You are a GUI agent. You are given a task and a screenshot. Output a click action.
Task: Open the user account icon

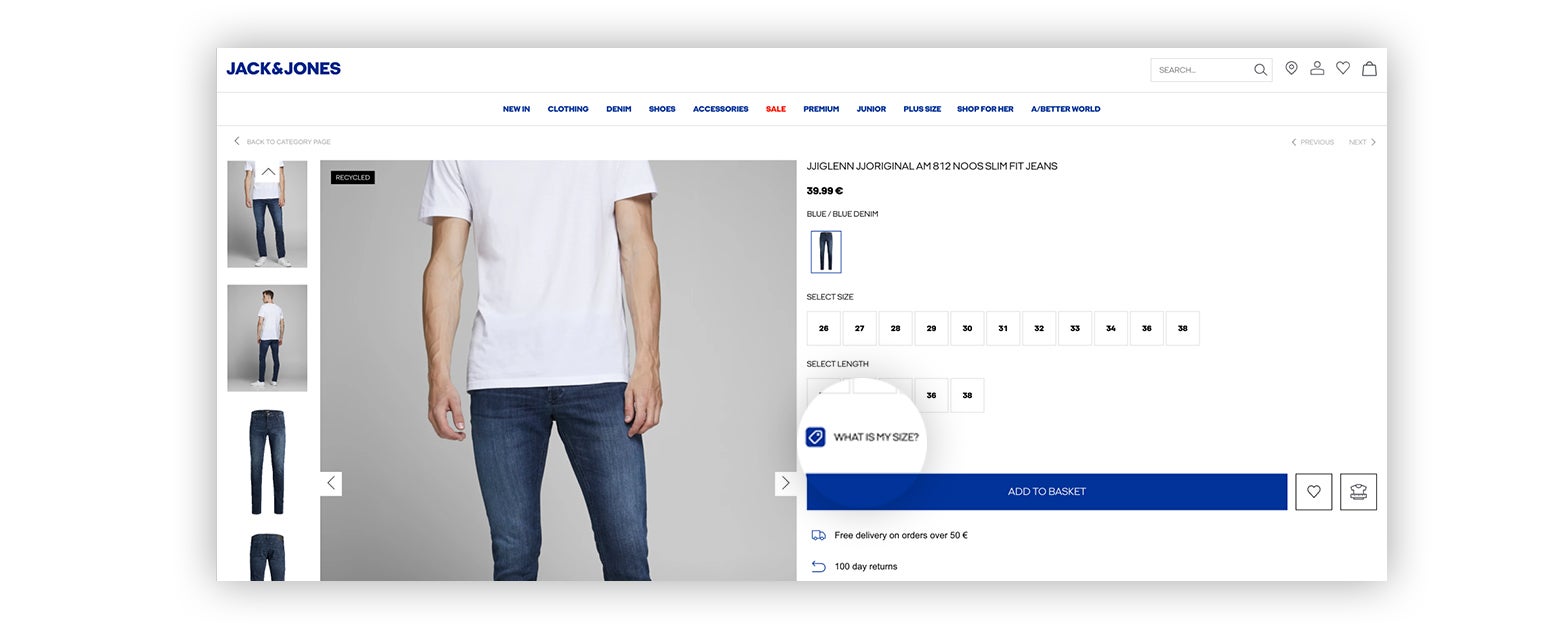point(1317,68)
